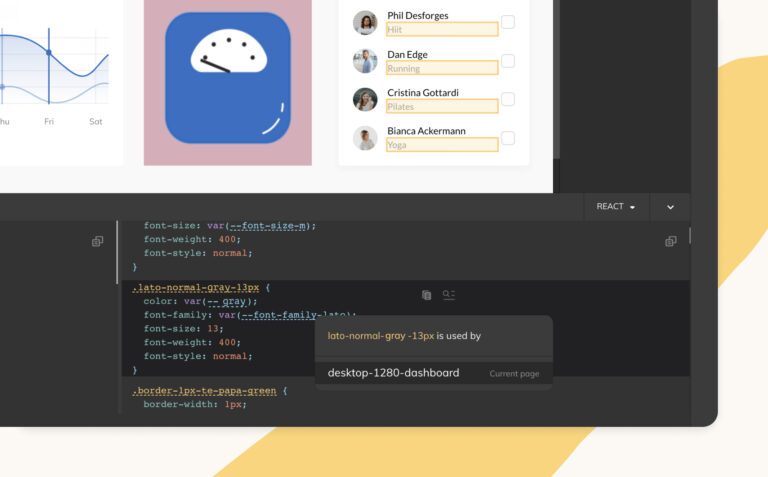768x477 pixels.
Task: Open desktop-1280-dashboard from the usage popup
Action: [x=394, y=373]
